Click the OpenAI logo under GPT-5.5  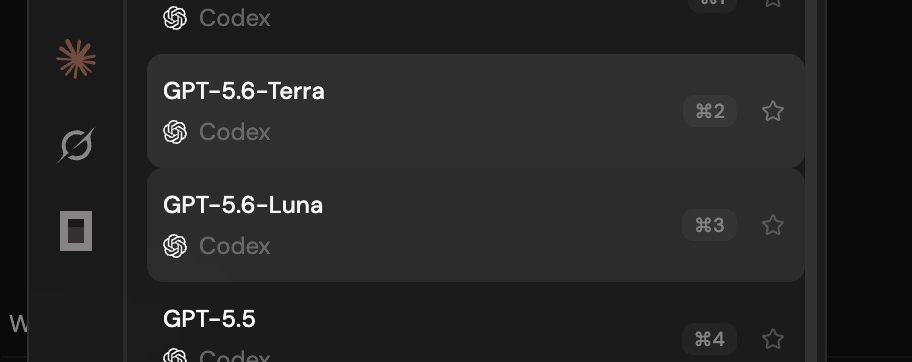point(175,356)
